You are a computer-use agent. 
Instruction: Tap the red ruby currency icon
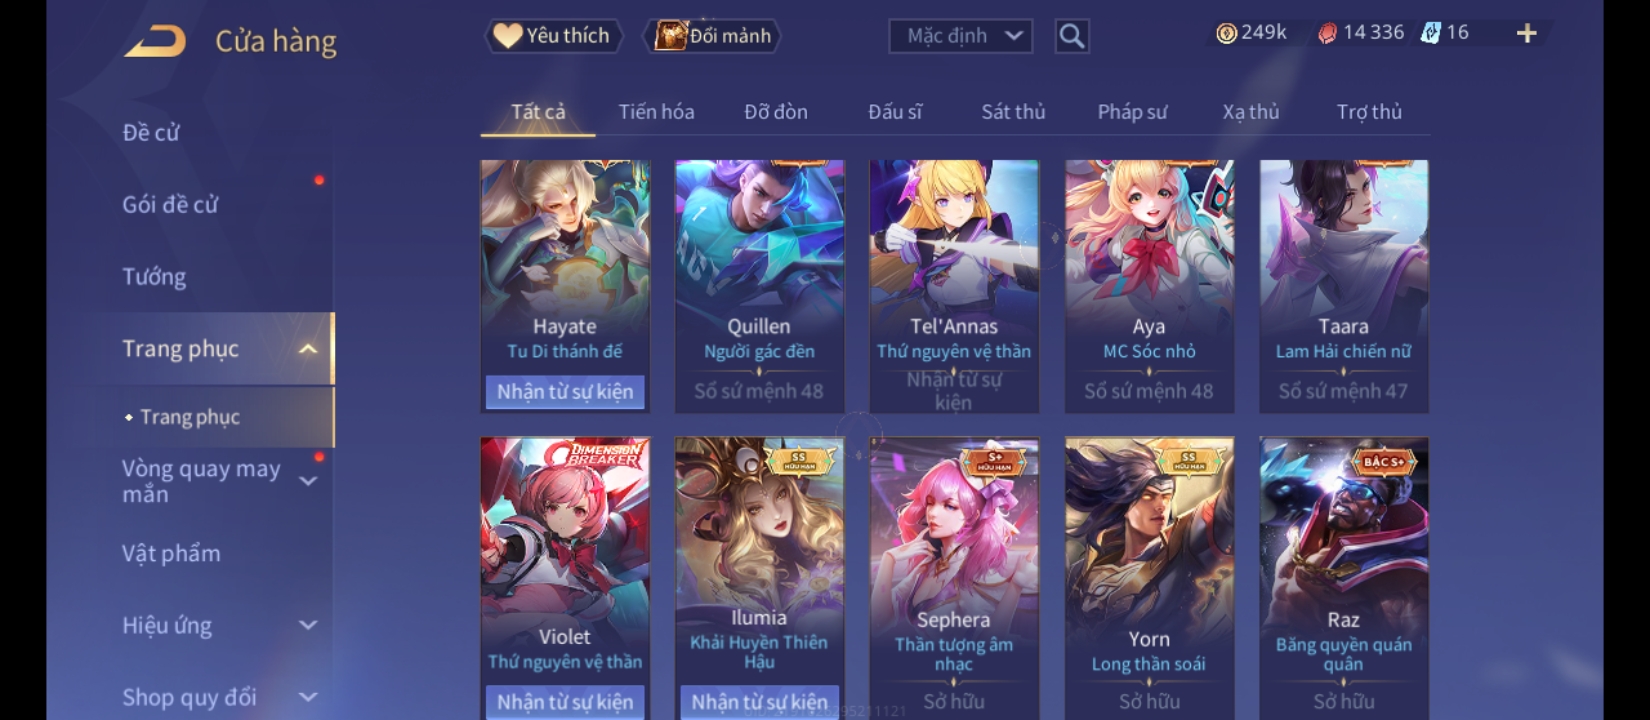pos(1327,34)
